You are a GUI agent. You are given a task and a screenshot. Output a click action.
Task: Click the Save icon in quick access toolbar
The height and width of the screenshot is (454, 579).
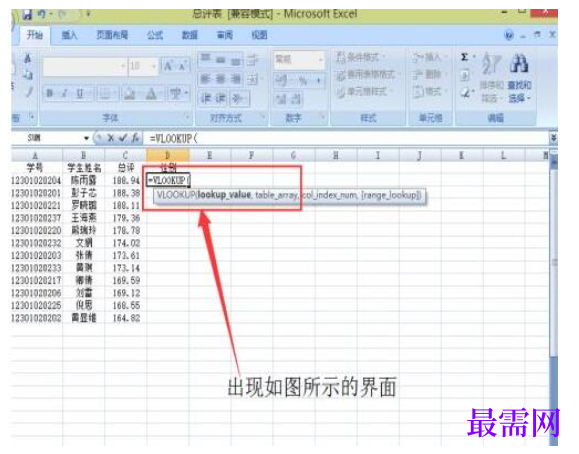pyautogui.click(x=27, y=14)
